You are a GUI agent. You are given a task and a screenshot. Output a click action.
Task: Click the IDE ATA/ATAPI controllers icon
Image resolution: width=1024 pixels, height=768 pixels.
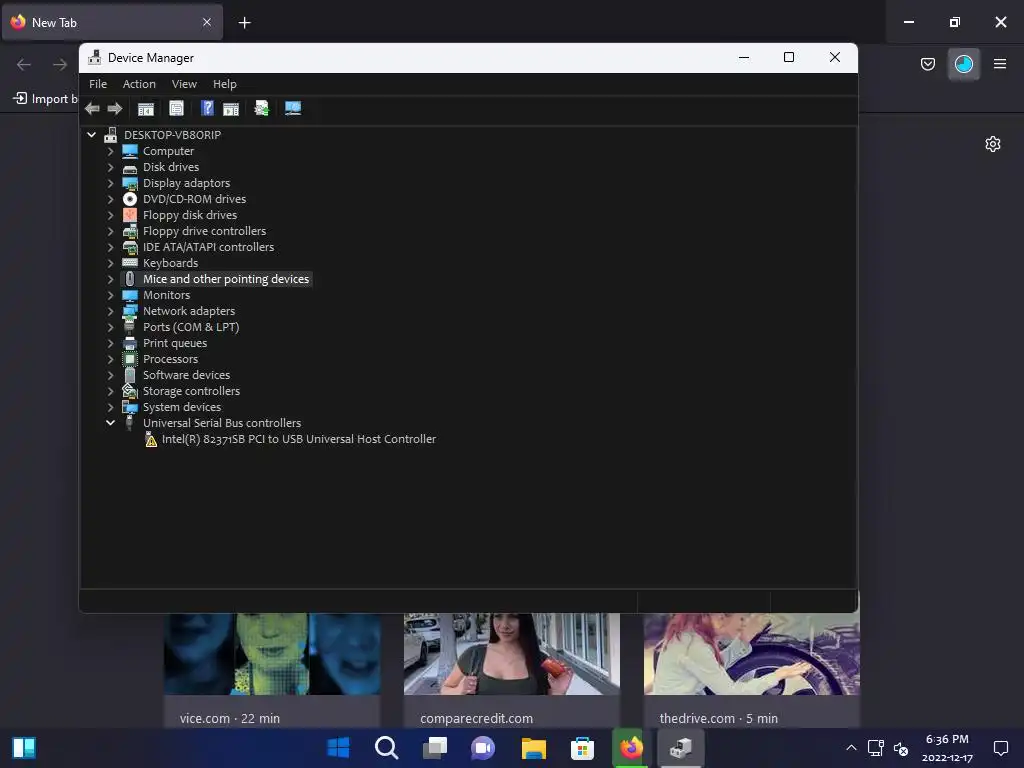(130, 247)
